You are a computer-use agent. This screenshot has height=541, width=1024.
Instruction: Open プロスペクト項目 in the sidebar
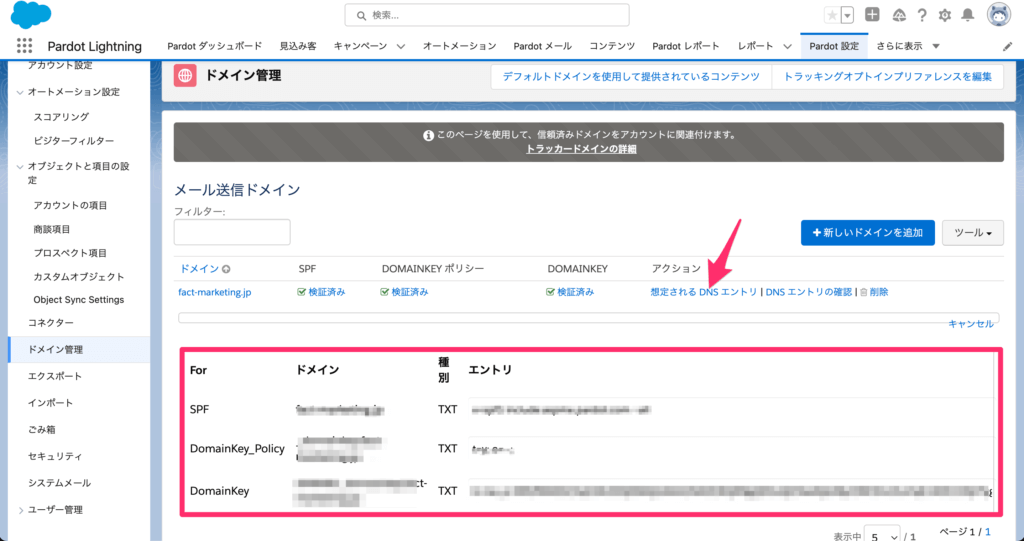coord(70,253)
